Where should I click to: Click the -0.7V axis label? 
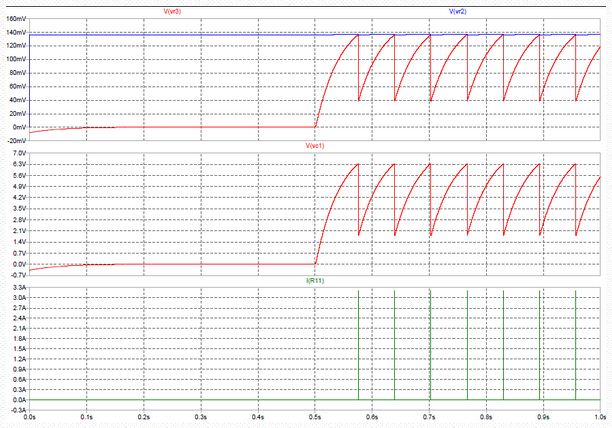point(16,276)
